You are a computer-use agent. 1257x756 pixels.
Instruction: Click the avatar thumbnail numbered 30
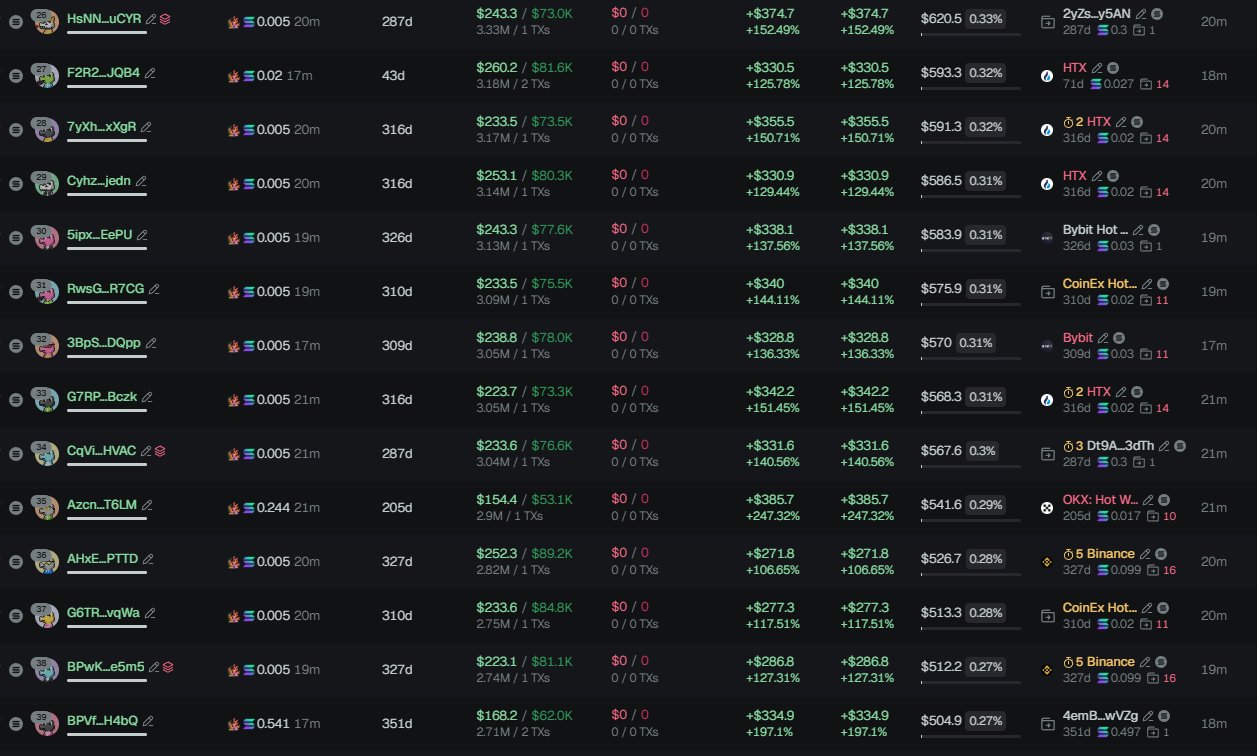tap(45, 236)
